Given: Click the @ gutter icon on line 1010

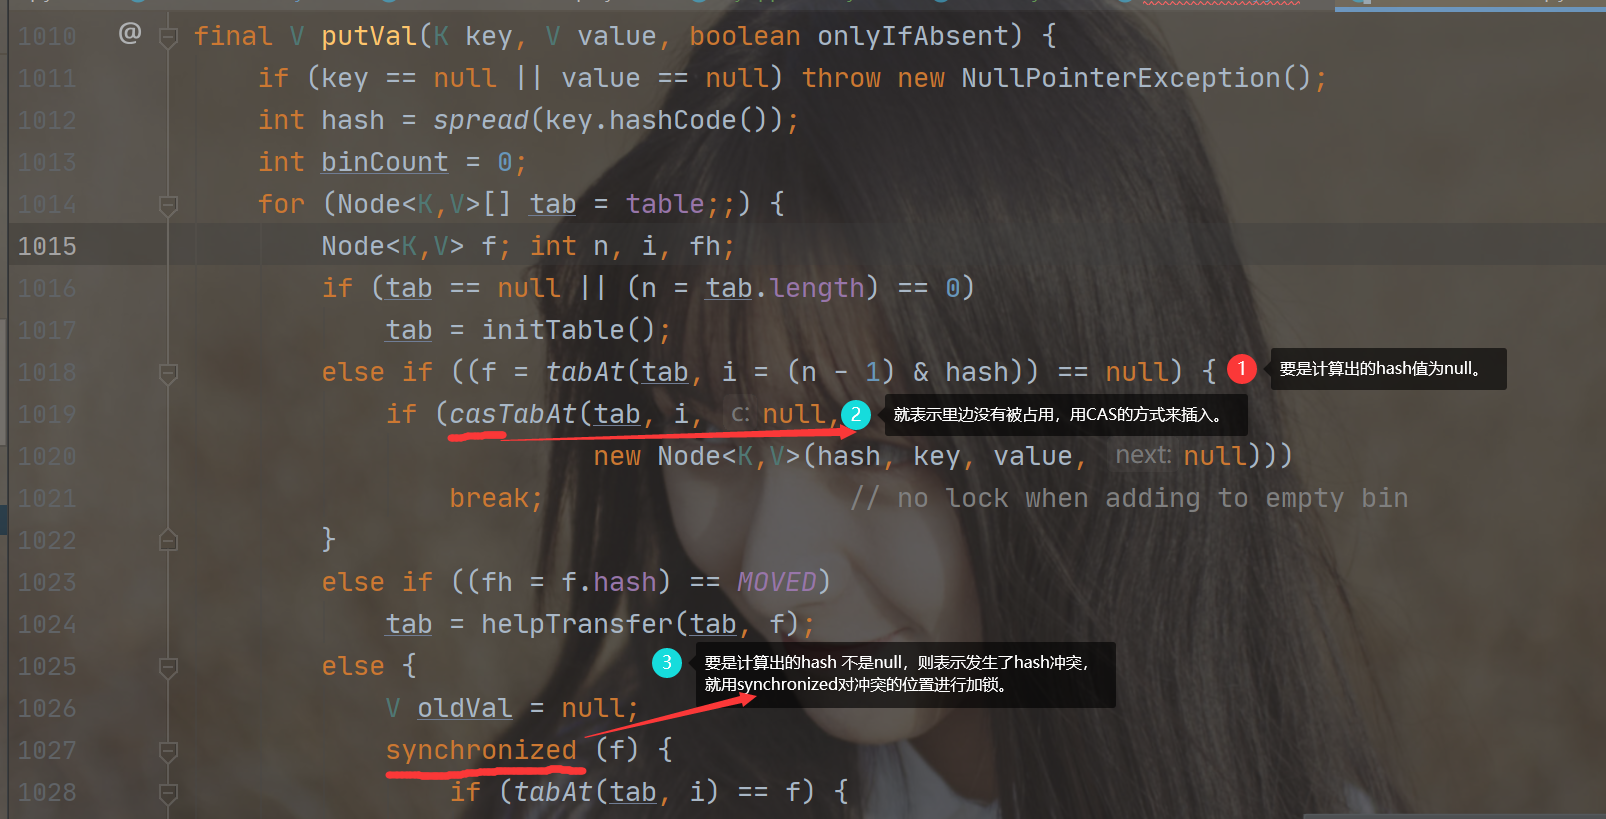Looking at the screenshot, I should click(x=130, y=33).
